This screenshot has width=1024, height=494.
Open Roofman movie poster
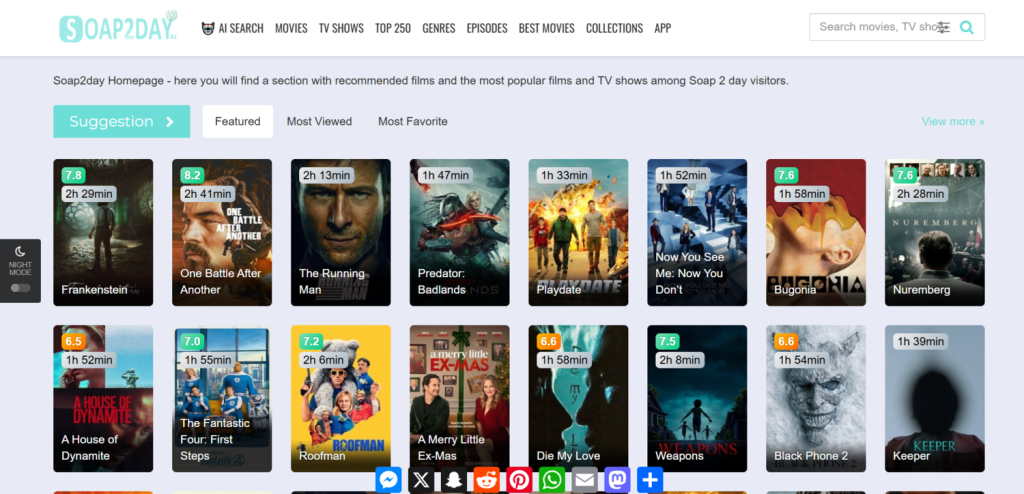[x=341, y=399]
